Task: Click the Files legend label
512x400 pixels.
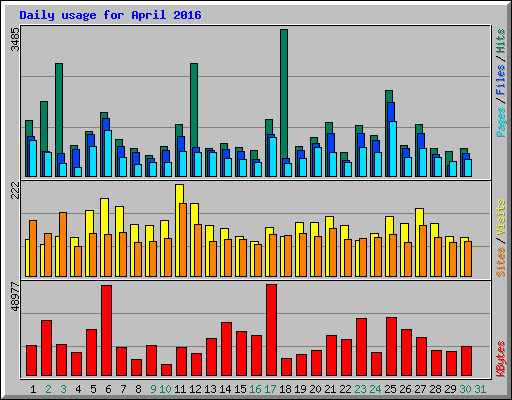Action: [501, 80]
